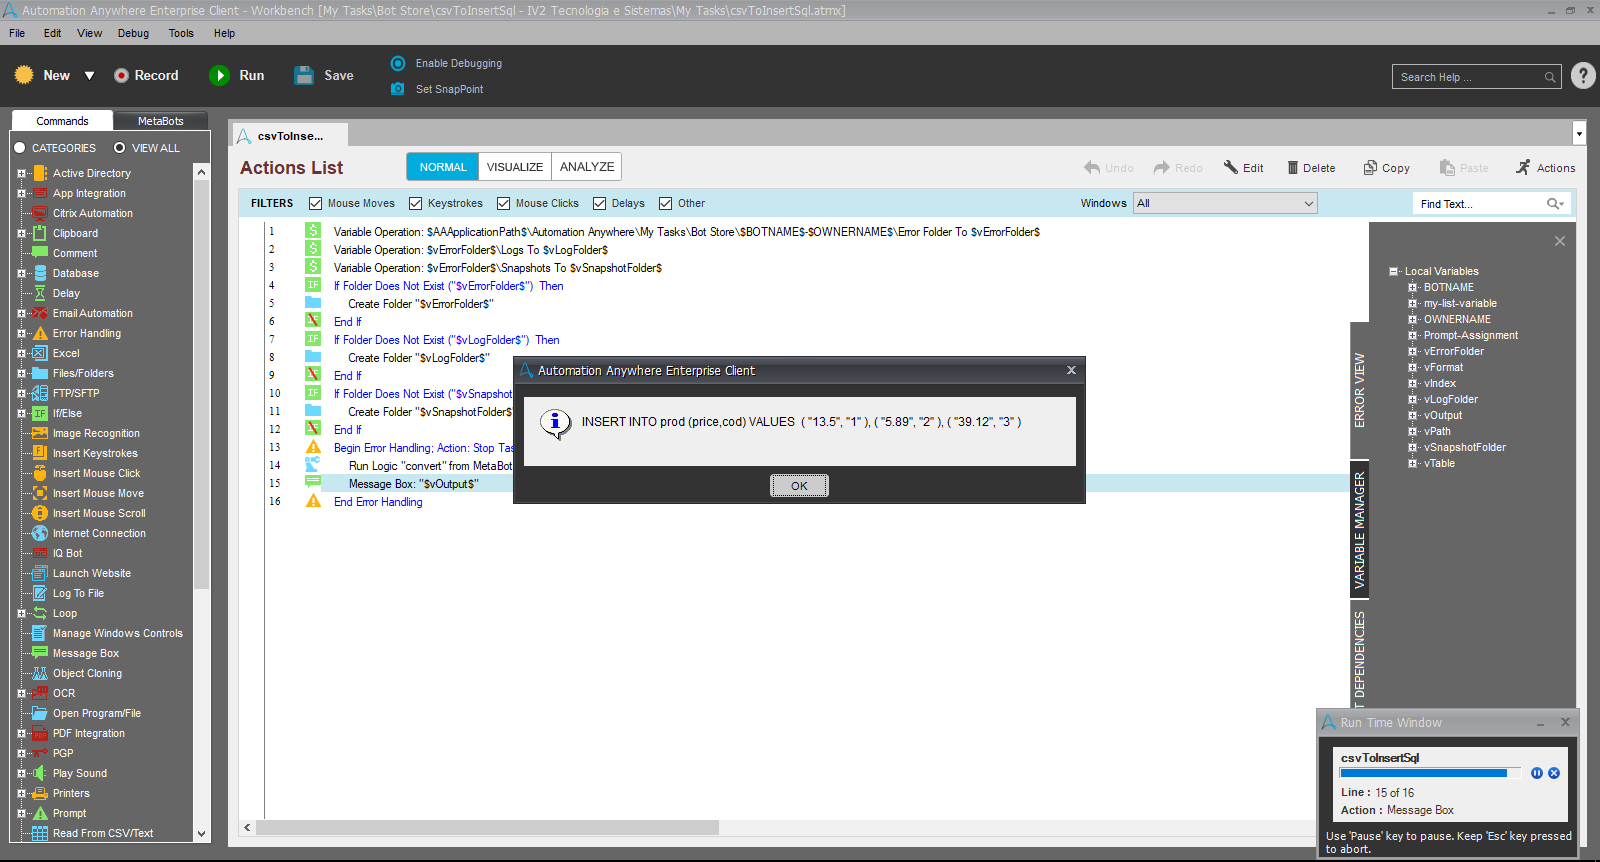1600x862 pixels.
Task: Select the Log To File icon
Action: pyautogui.click(x=40, y=593)
